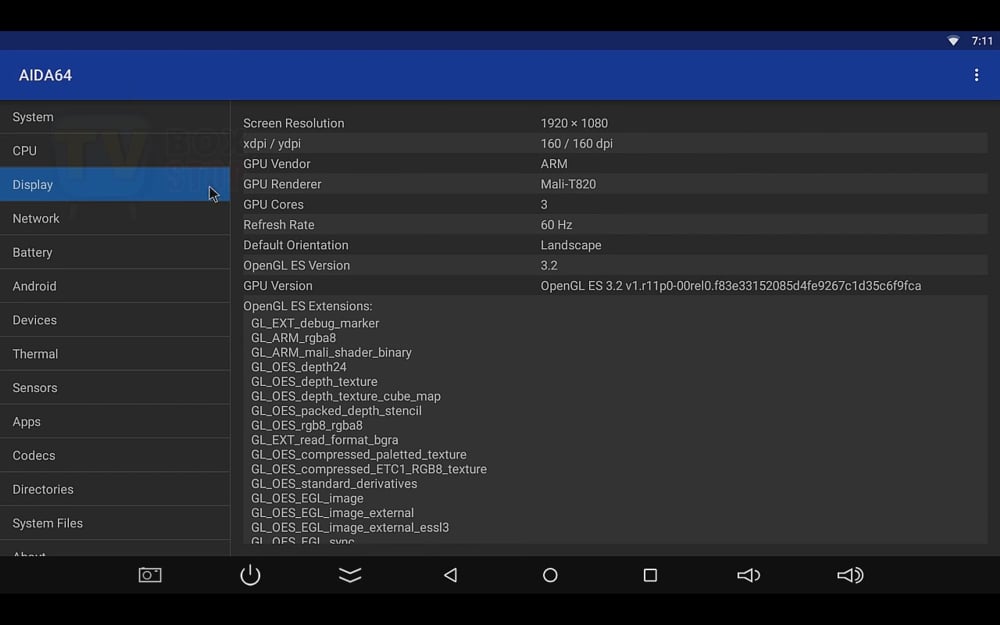1000x625 pixels.
Task: Select the GL_OES_EGL_image_external_essl3 extension
Action: [350, 528]
